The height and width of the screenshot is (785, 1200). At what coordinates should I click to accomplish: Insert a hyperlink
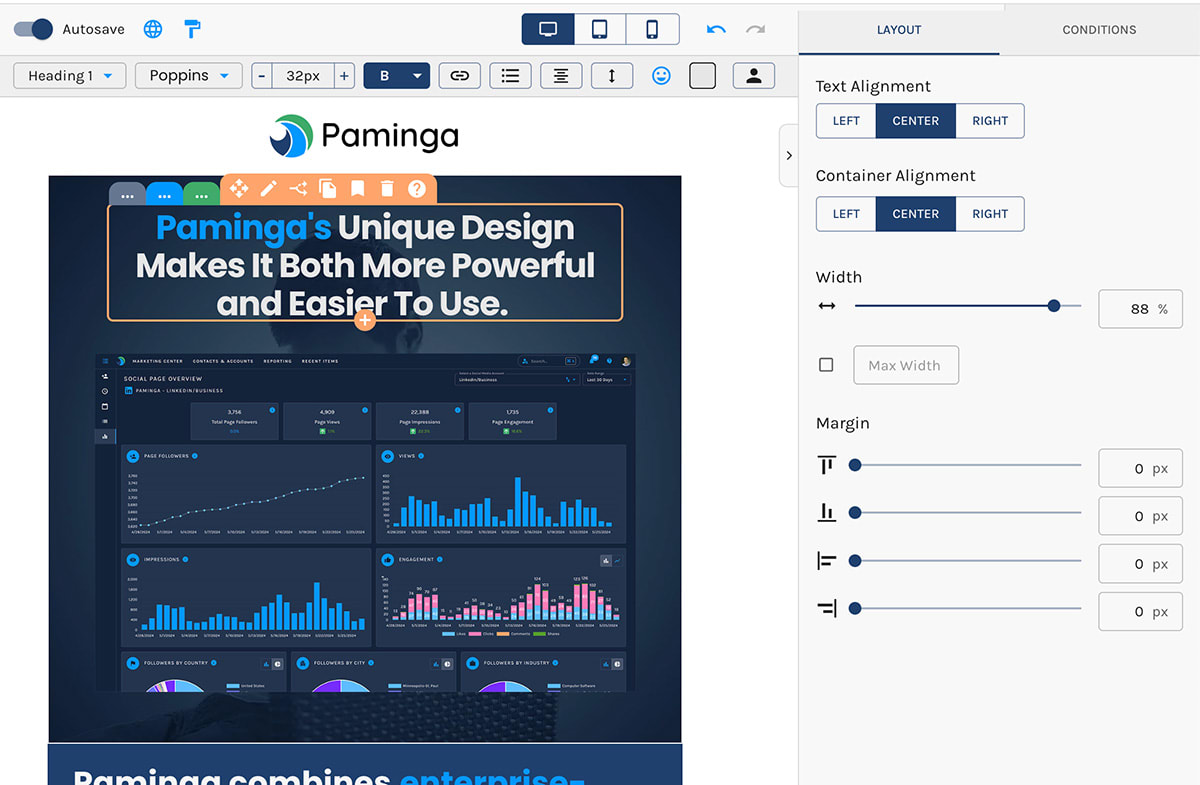tap(460, 76)
